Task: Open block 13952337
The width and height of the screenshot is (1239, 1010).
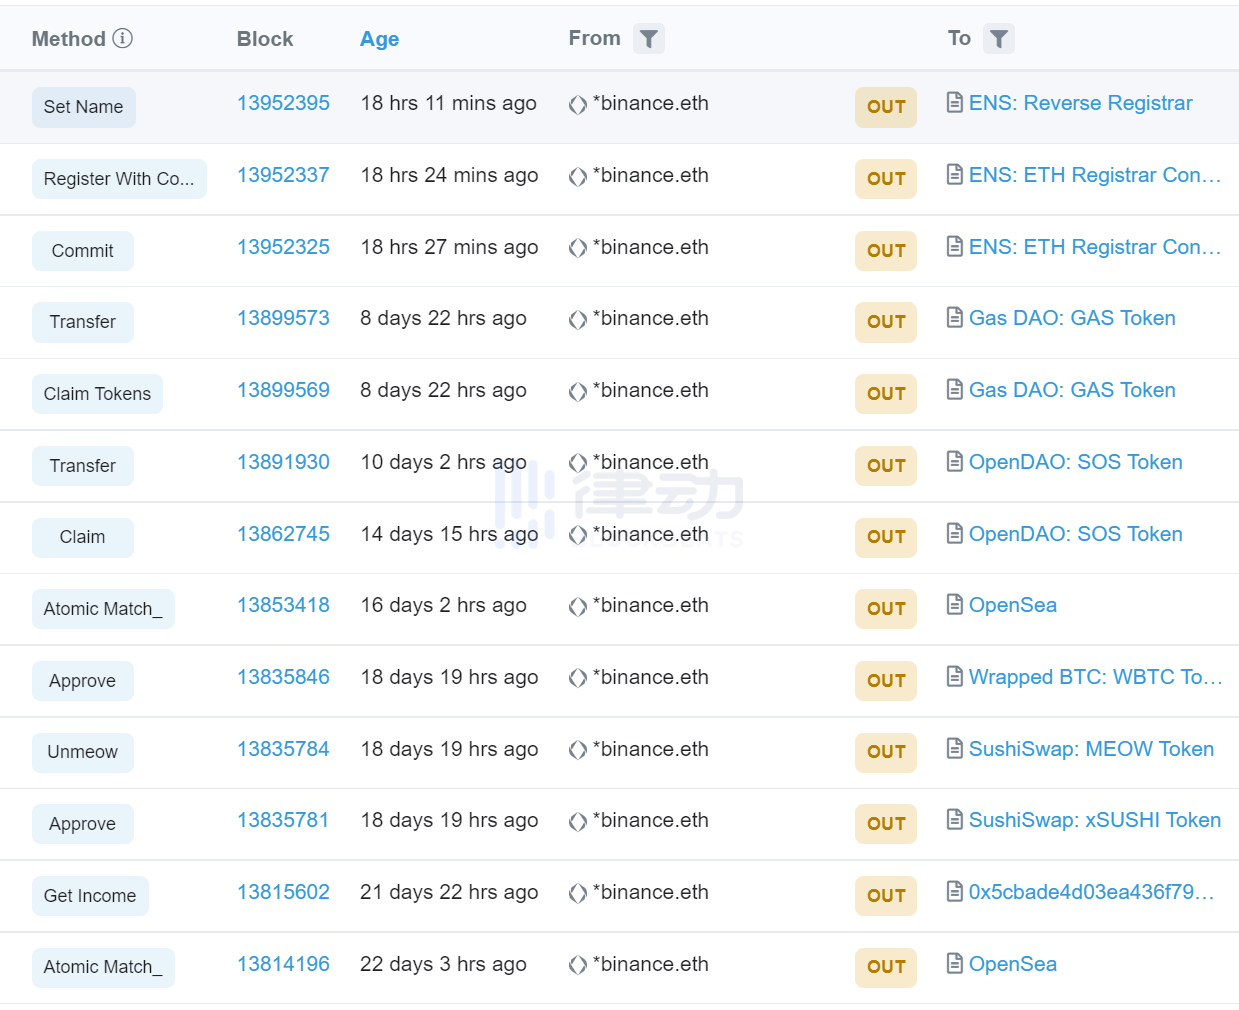Action: tap(283, 175)
